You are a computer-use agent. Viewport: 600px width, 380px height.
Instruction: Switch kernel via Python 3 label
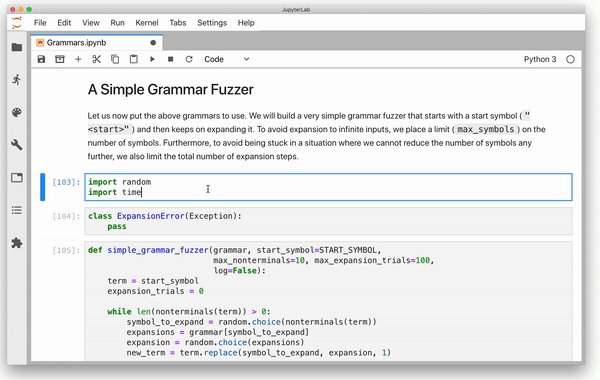(x=540, y=59)
